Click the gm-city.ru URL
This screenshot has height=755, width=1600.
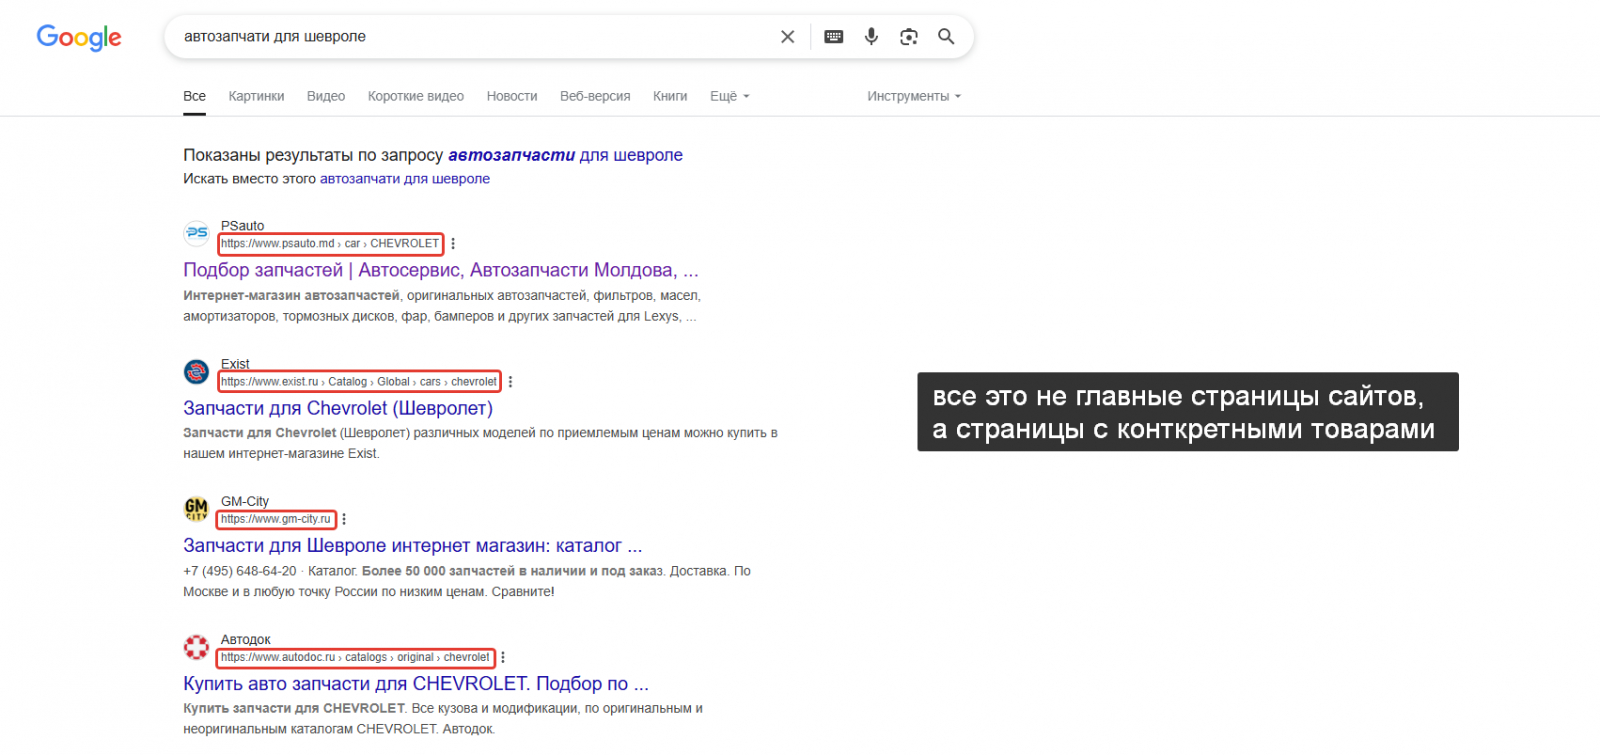pos(276,520)
